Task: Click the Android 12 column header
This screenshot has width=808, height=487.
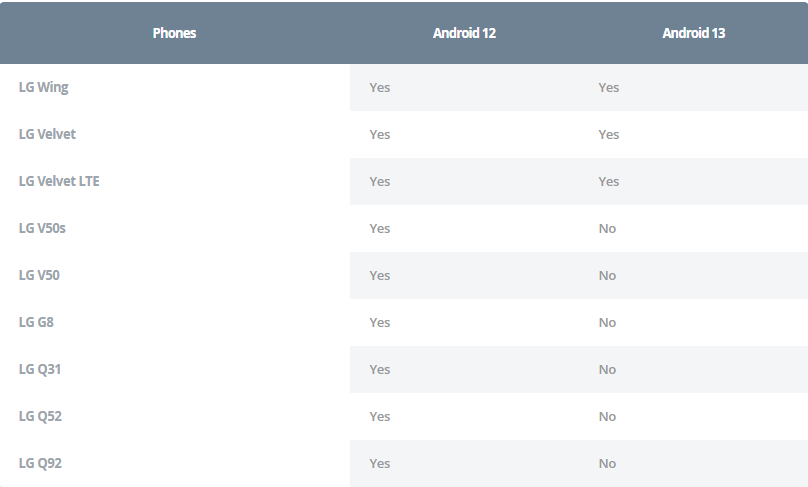Action: pos(464,33)
